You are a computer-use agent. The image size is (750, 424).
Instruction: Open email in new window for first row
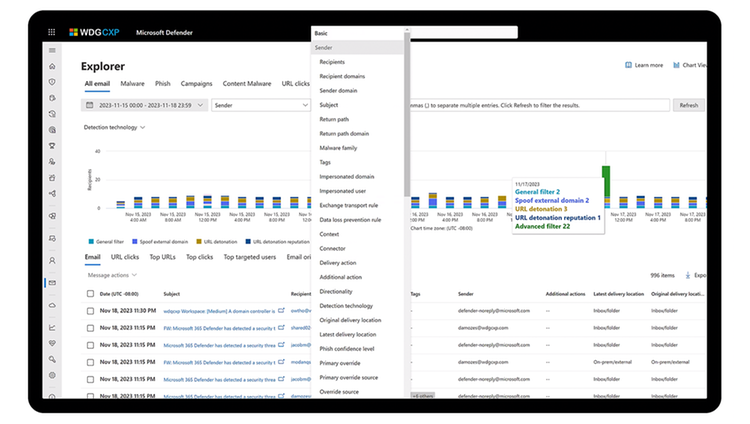tap(281, 311)
